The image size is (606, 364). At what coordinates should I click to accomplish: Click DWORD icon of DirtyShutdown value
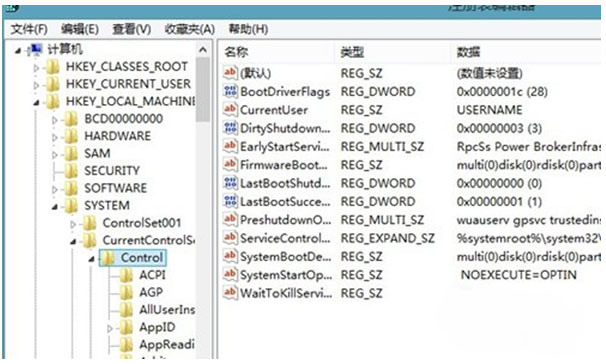pyautogui.click(x=230, y=128)
